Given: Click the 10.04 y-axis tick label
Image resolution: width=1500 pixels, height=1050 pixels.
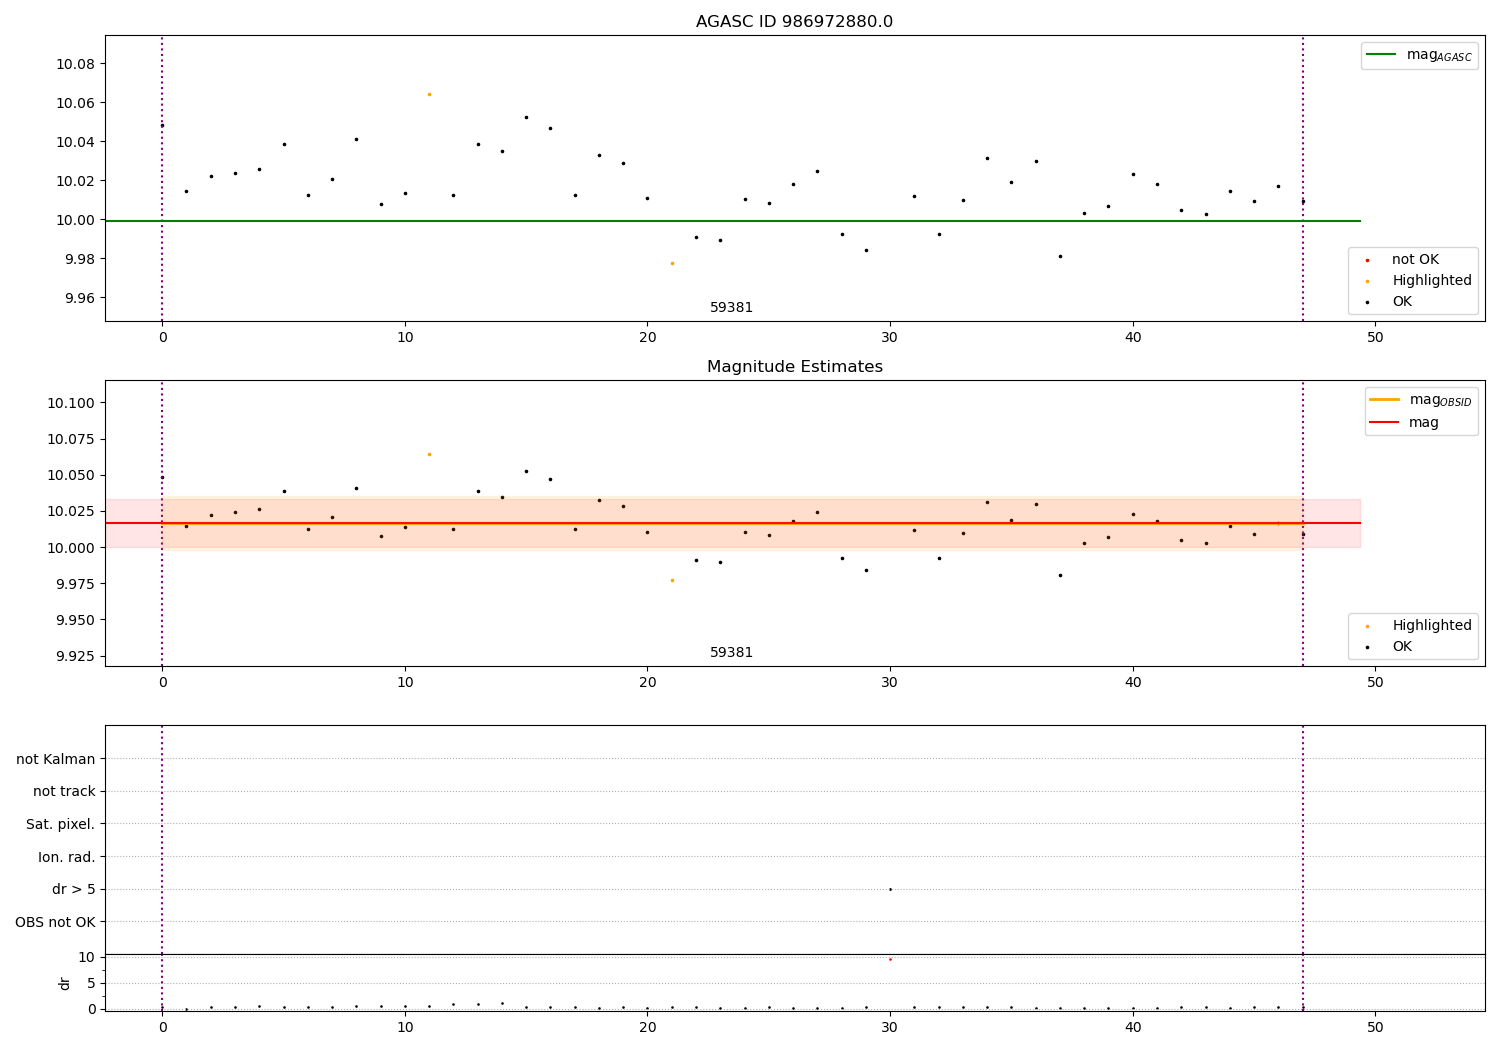Looking at the screenshot, I should coord(75,142).
